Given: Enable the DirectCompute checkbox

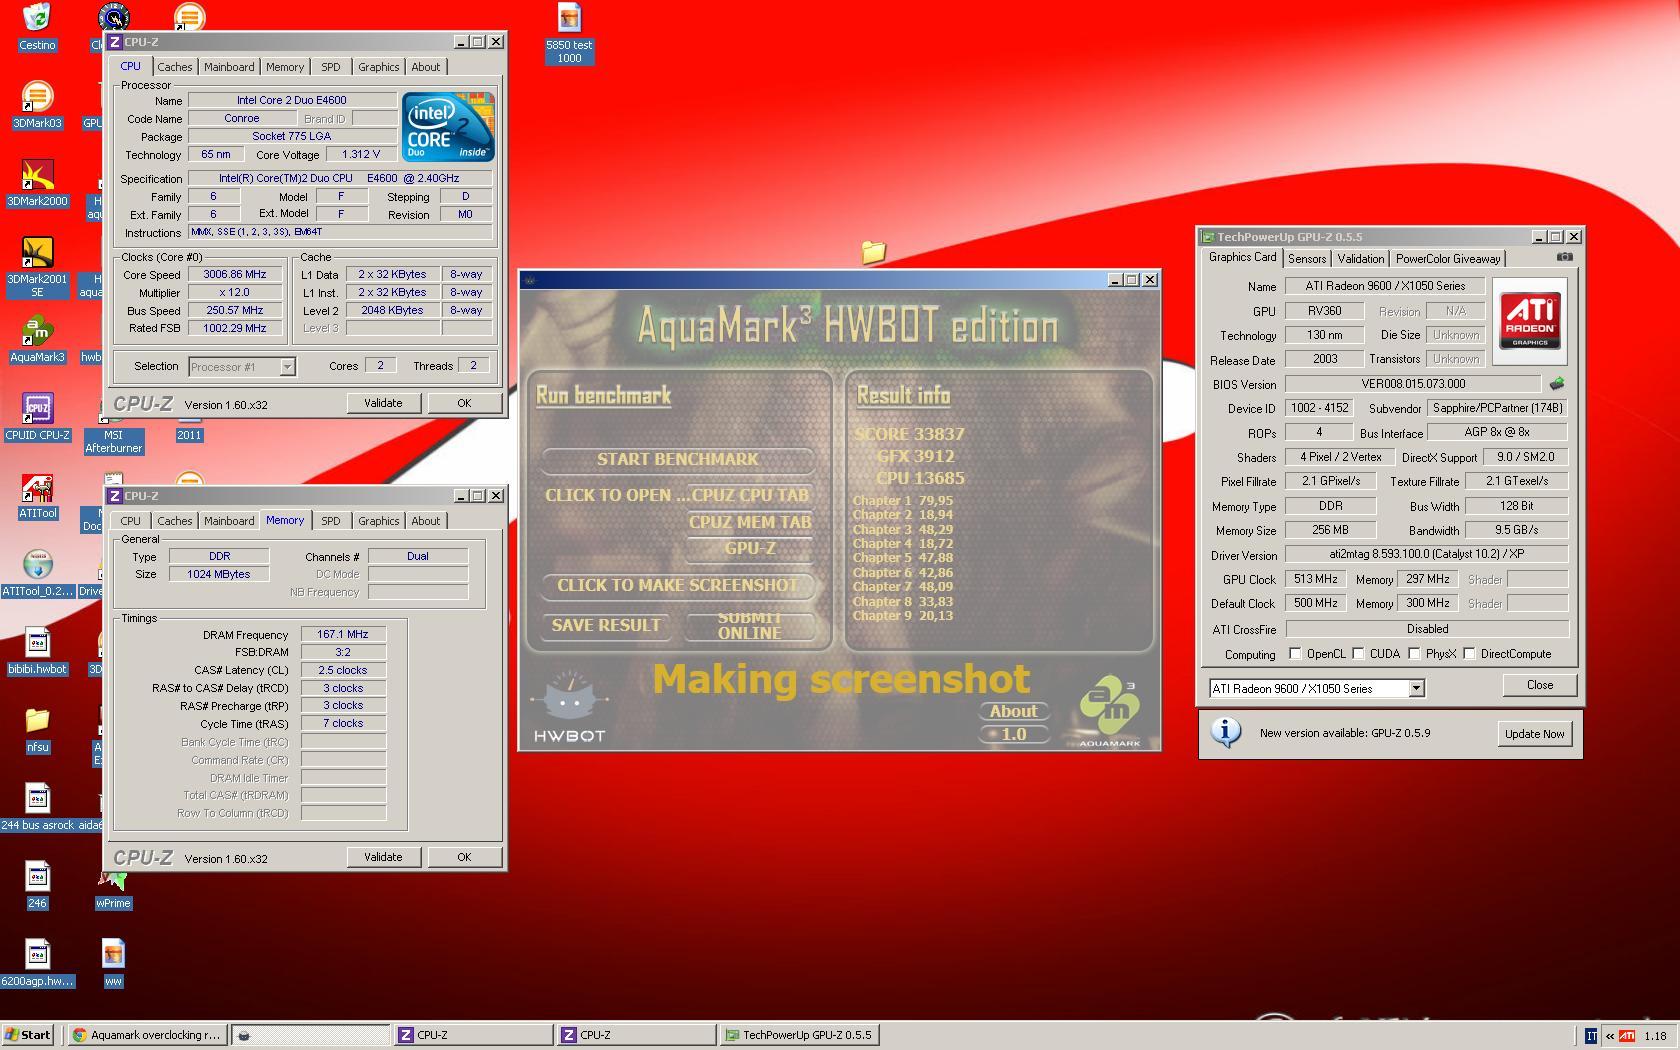Looking at the screenshot, I should coord(1469,654).
